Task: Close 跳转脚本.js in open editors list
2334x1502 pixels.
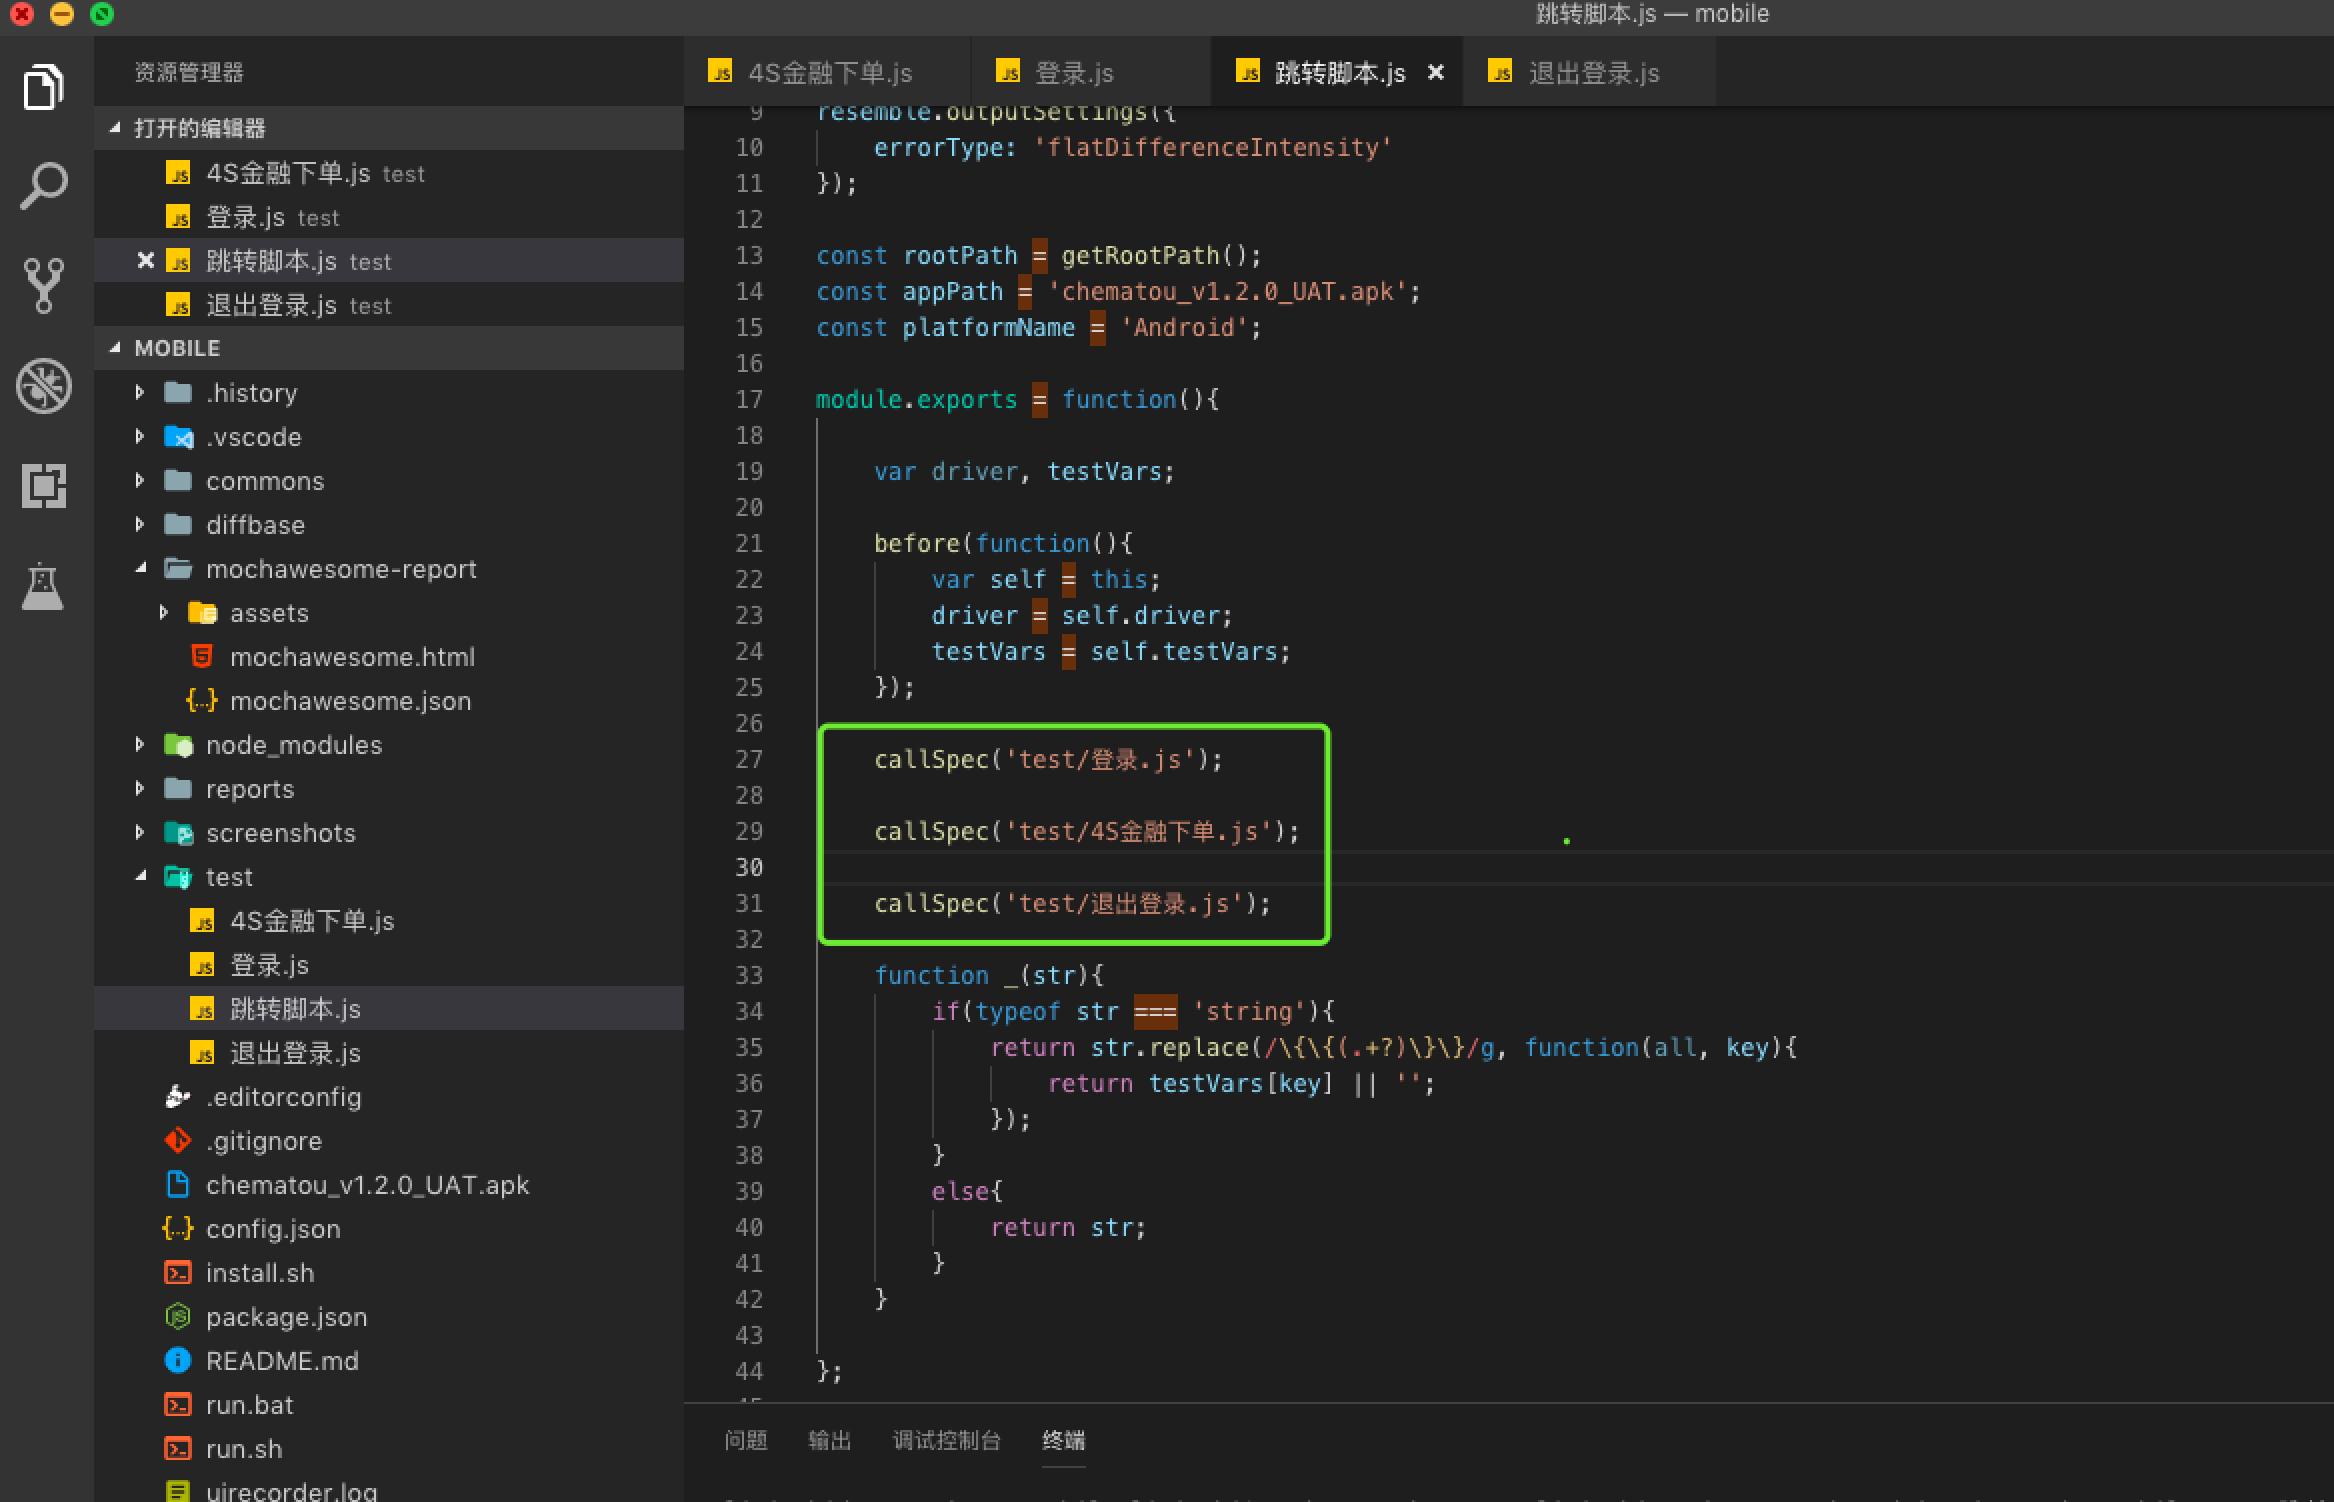Action: point(145,260)
